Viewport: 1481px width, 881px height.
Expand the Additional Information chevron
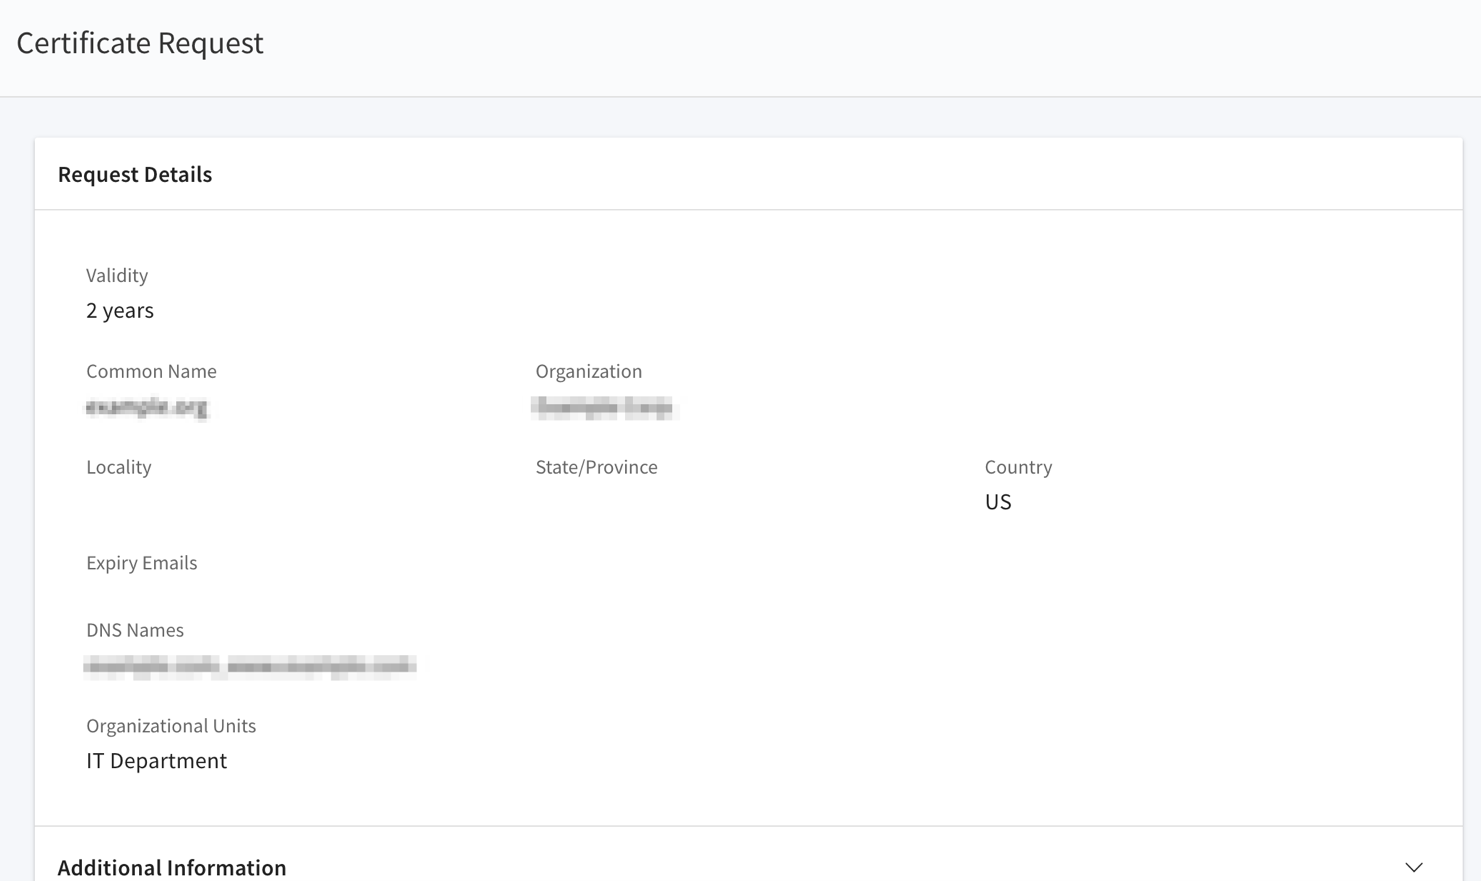(x=1413, y=867)
